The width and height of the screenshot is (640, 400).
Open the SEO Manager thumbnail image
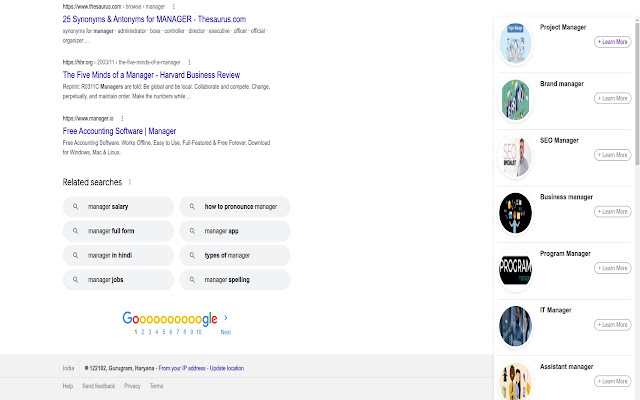click(516, 157)
